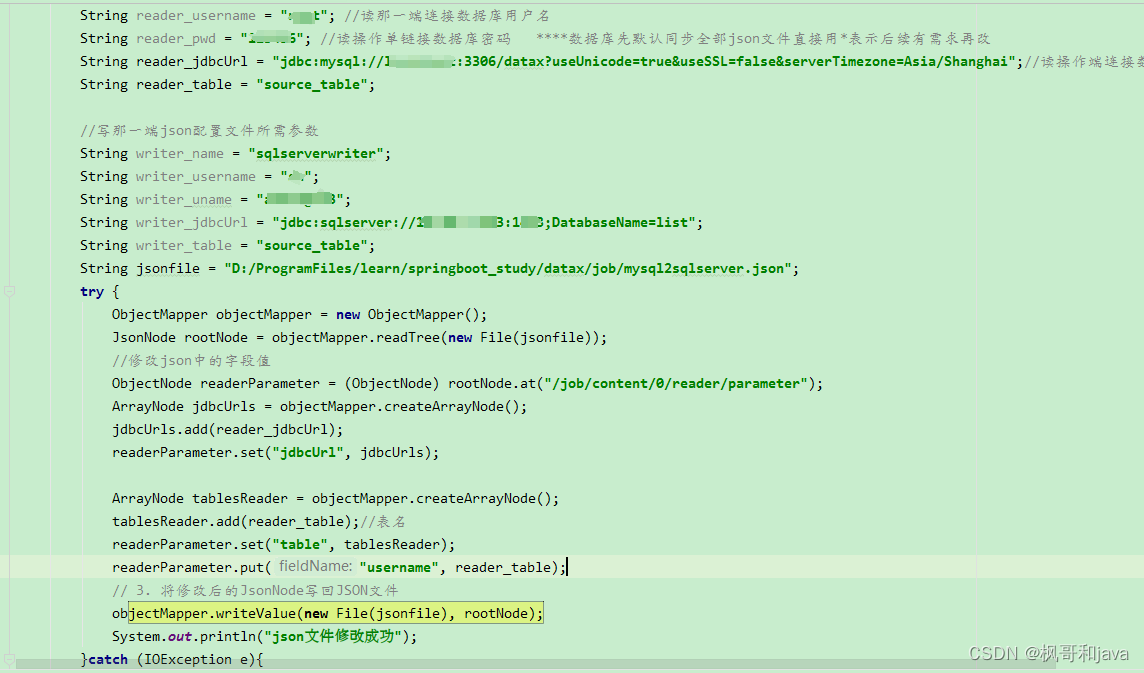Click the "/job/content/0/reader/parameter" string
This screenshot has height=673, width=1144.
pos(678,383)
